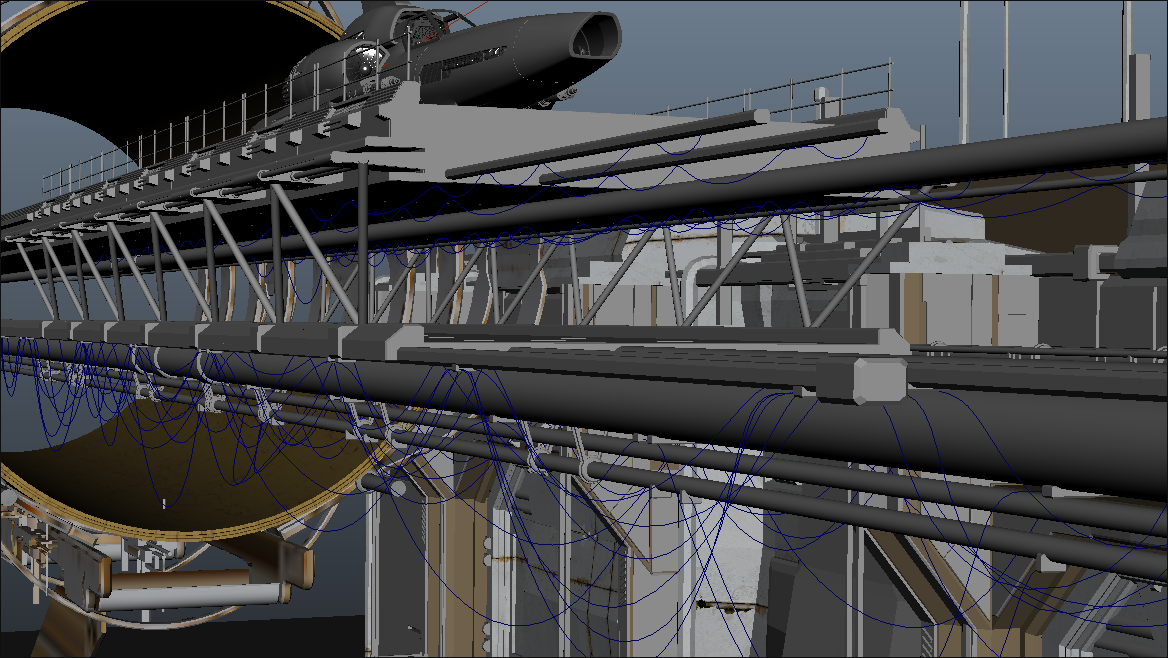The image size is (1168, 658).
Task: Click the aircraft's glass cockpit canopy
Action: click(x=362, y=61)
